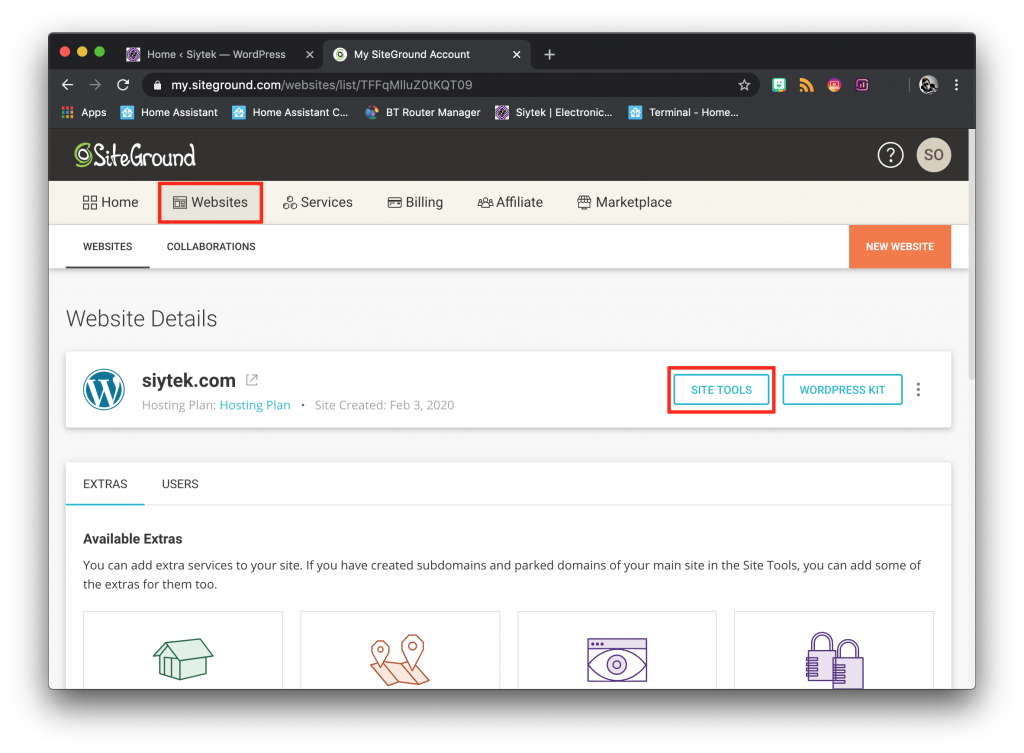Open the Chrome profile avatar
Viewport: 1024px width, 753px height.
pyautogui.click(x=928, y=85)
